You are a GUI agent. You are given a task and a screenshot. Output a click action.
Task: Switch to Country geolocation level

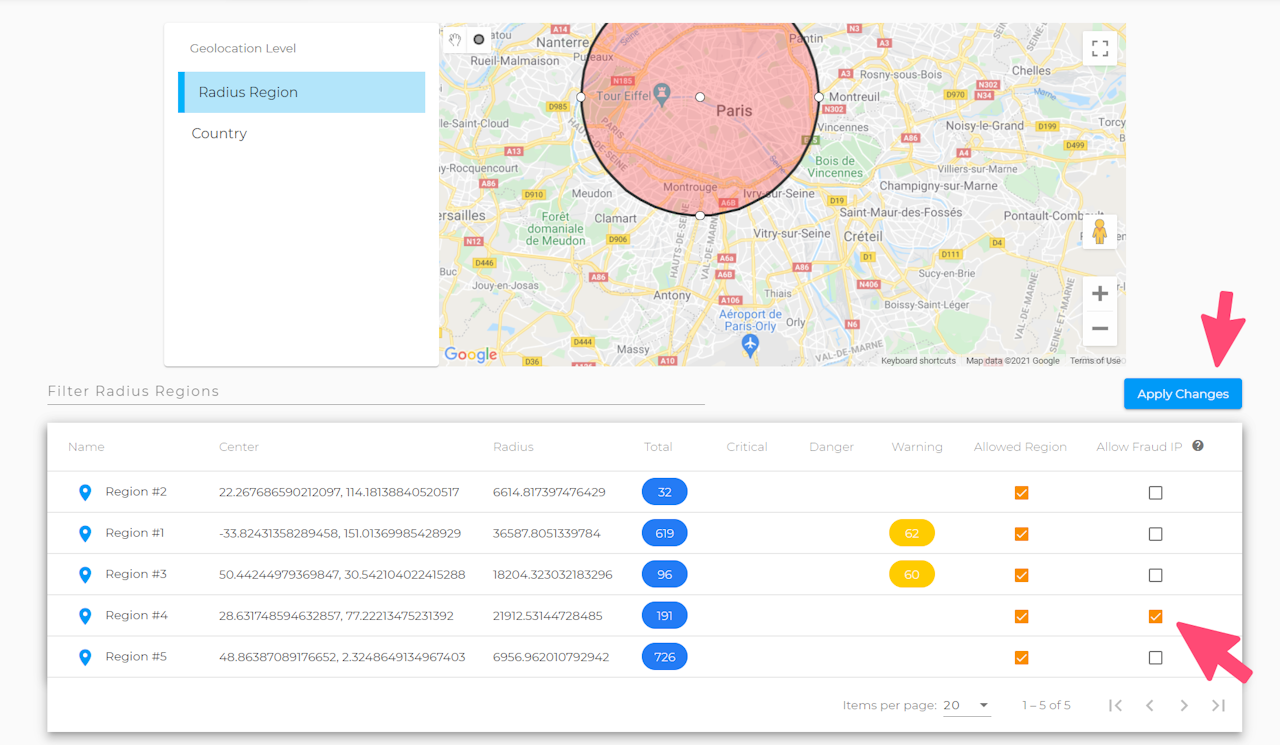(219, 134)
